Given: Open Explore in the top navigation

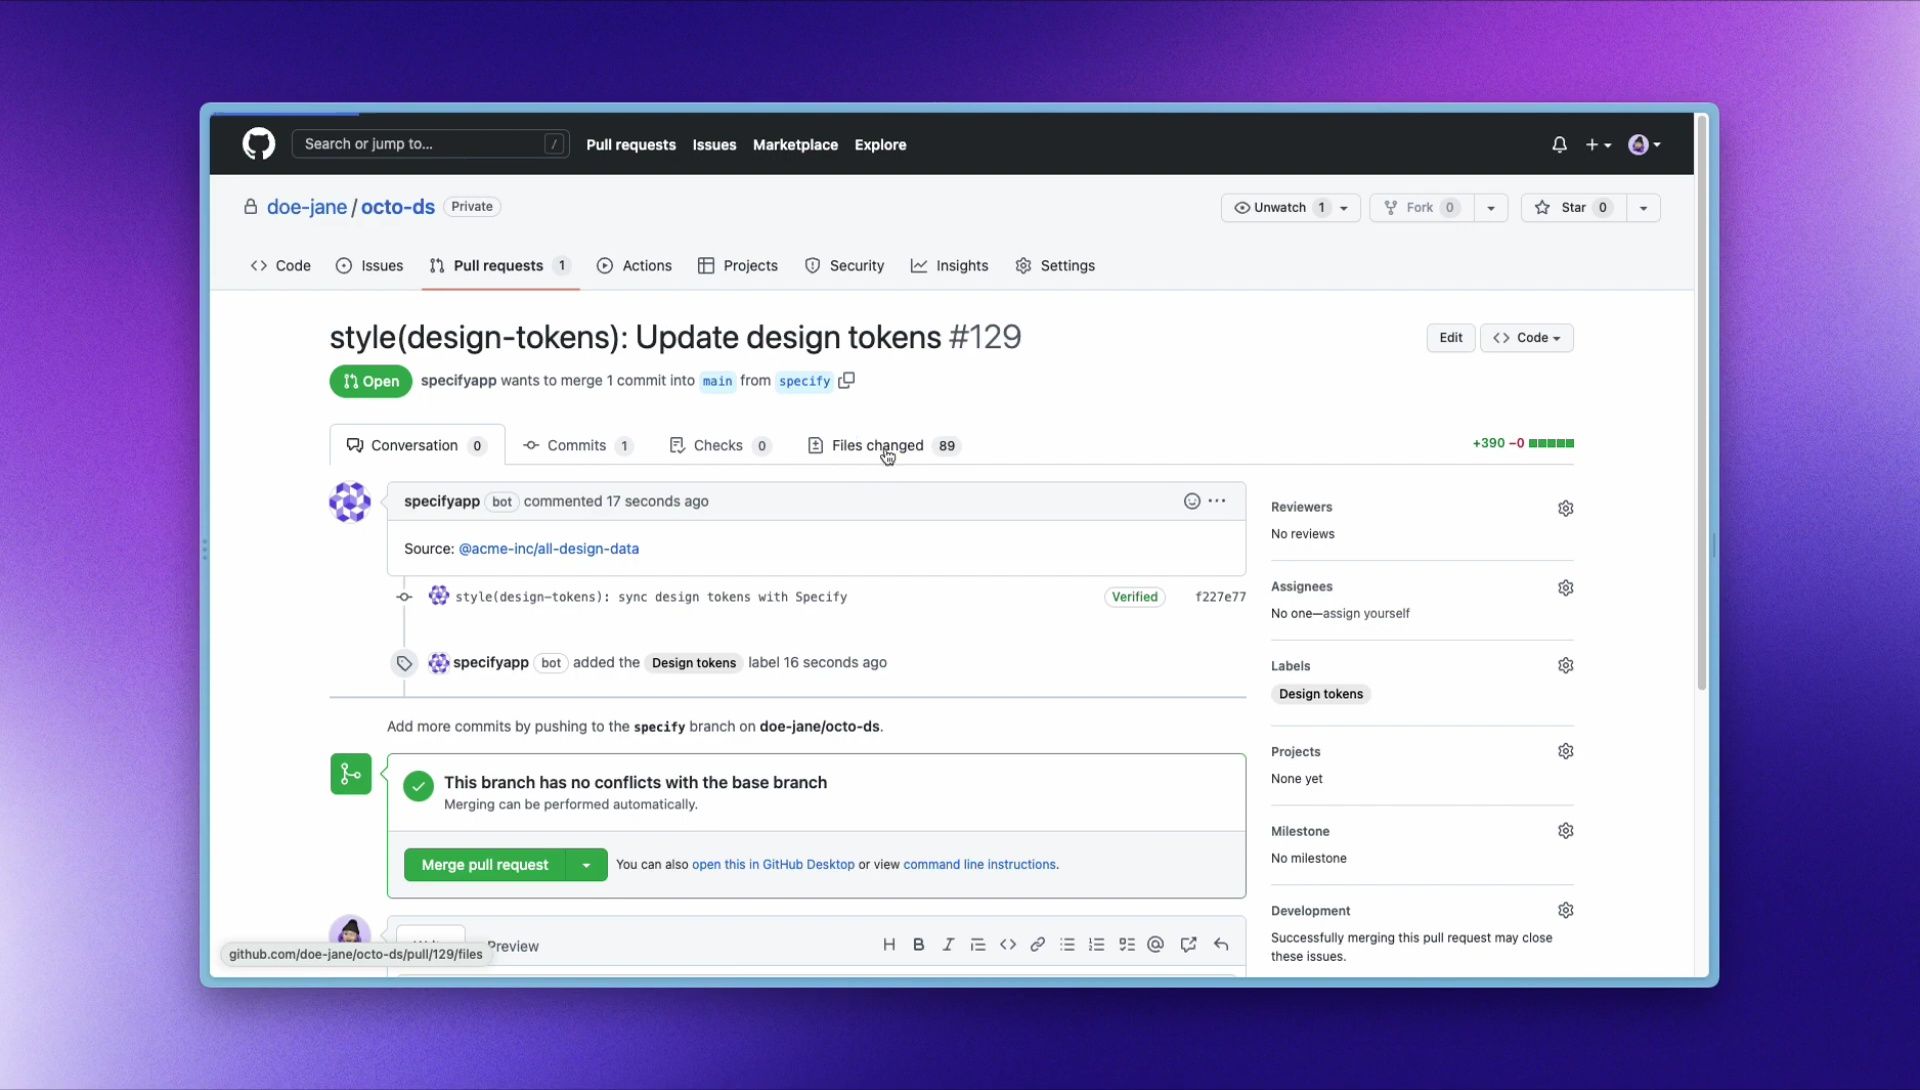Looking at the screenshot, I should [880, 145].
